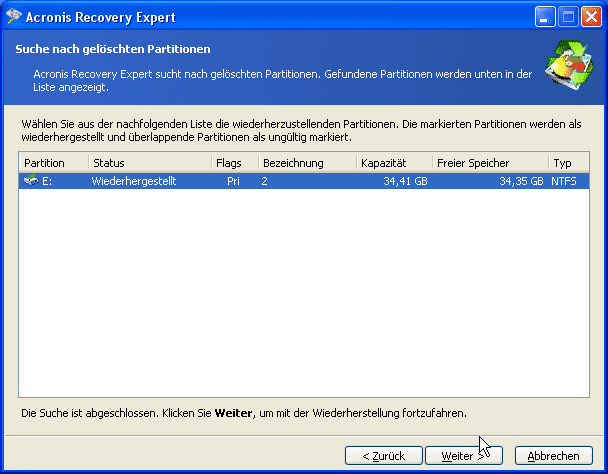Image resolution: width=608 pixels, height=474 pixels.
Task: Click the '34,41 GB' capacity value
Action: point(405,181)
